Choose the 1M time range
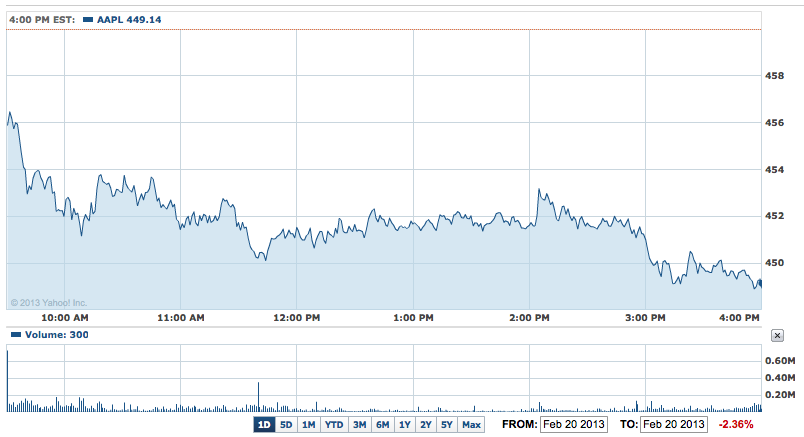The height and width of the screenshot is (437, 804). 308,425
